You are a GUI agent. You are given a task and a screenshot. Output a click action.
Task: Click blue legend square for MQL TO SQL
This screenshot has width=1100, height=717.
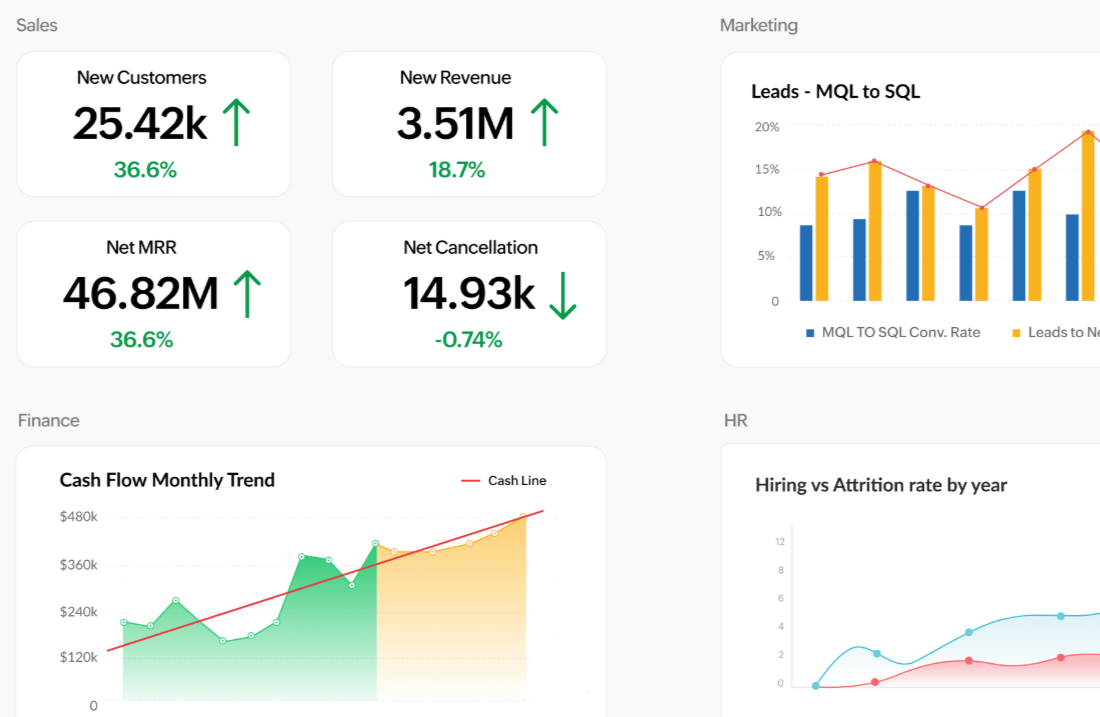tap(810, 332)
